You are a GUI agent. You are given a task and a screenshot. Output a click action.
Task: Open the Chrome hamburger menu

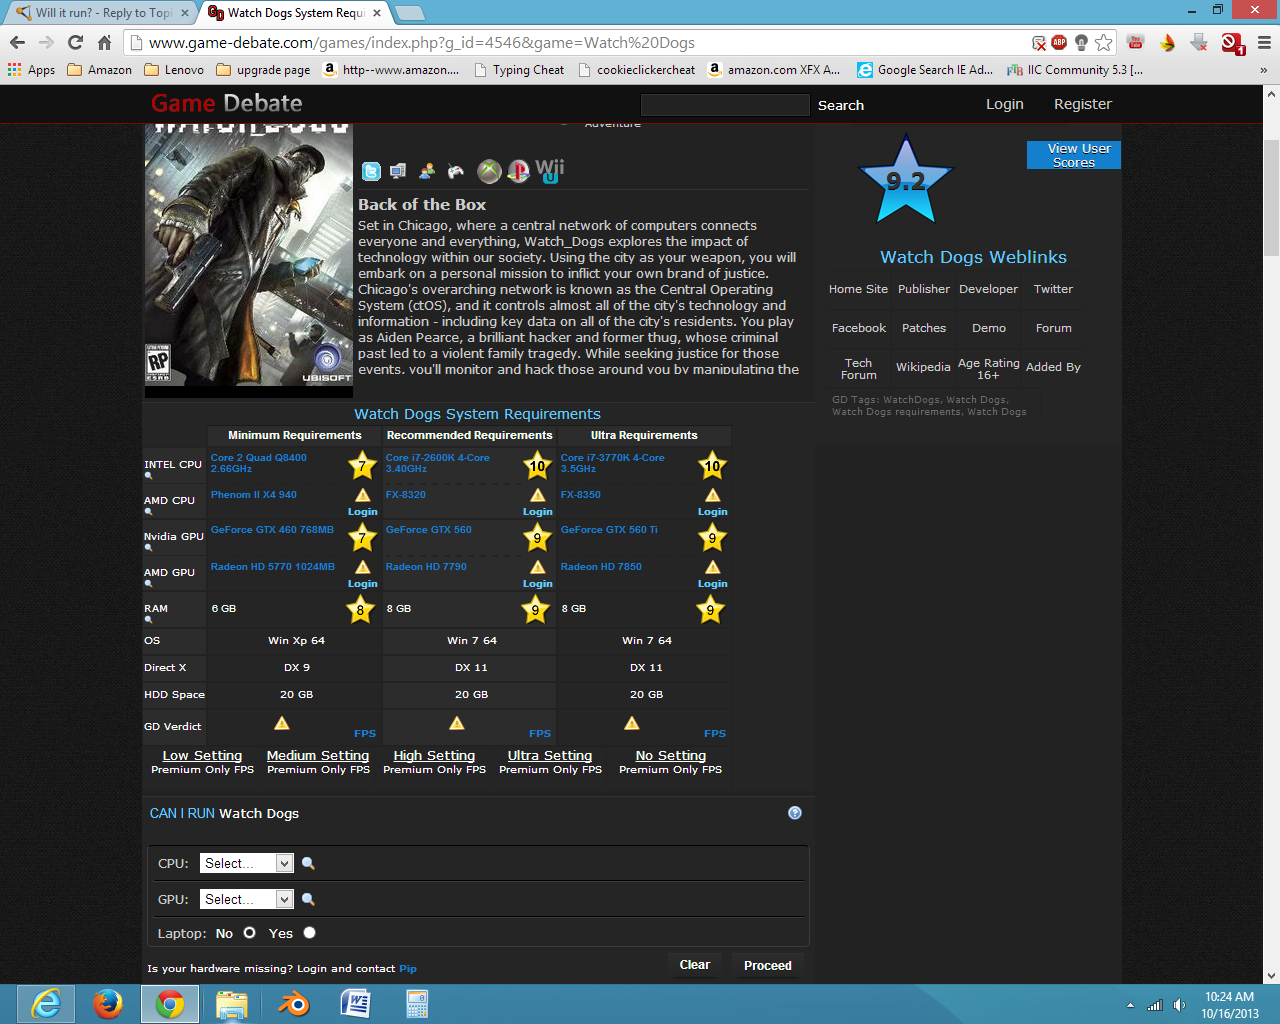click(1264, 42)
